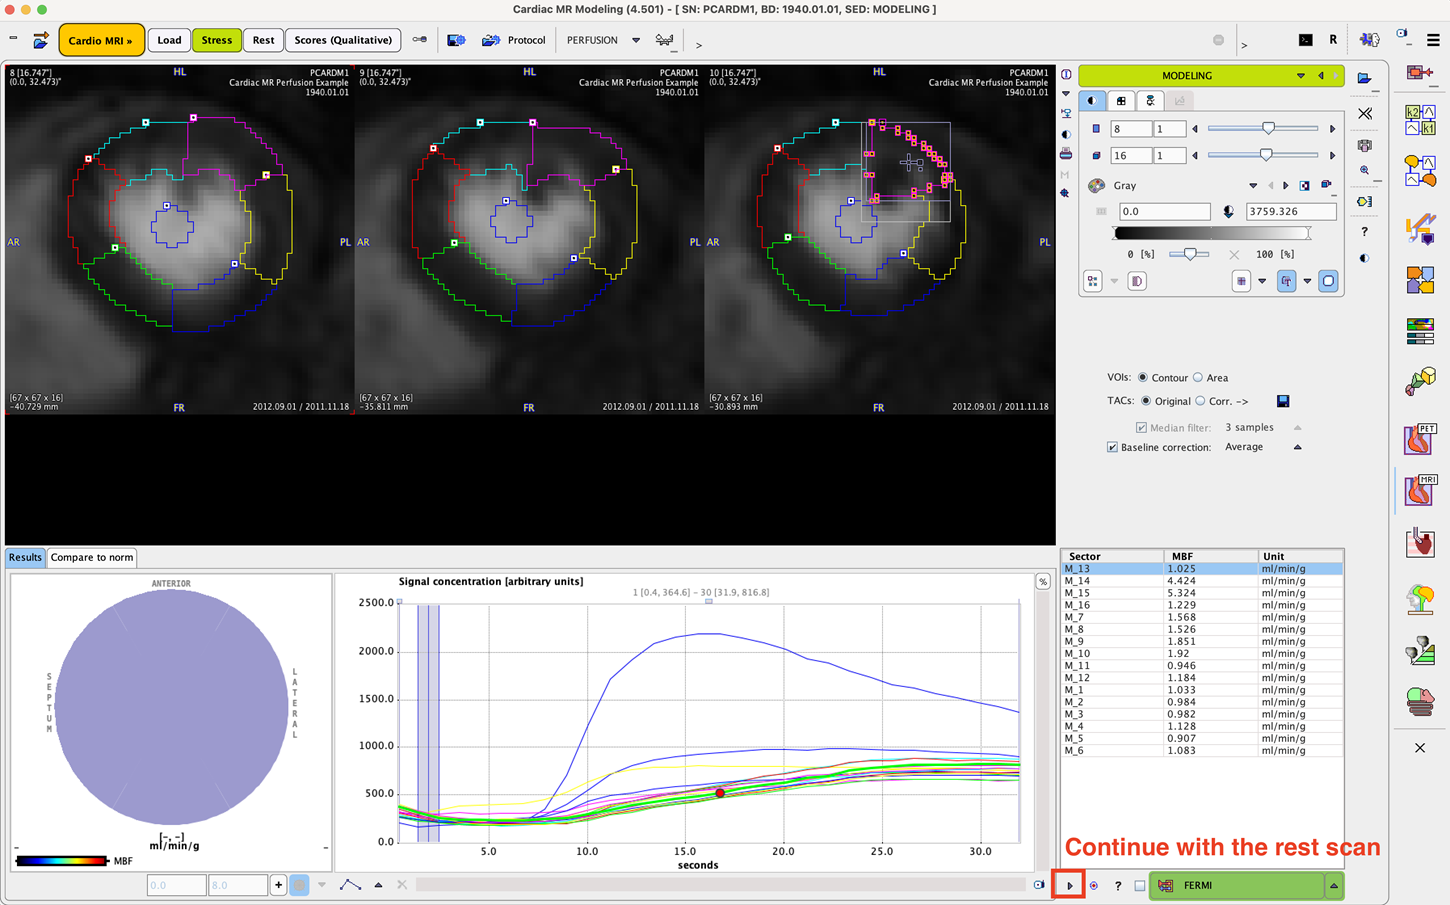Select the layout grid tab
Viewport: 1450px width, 905px height.
(1121, 101)
